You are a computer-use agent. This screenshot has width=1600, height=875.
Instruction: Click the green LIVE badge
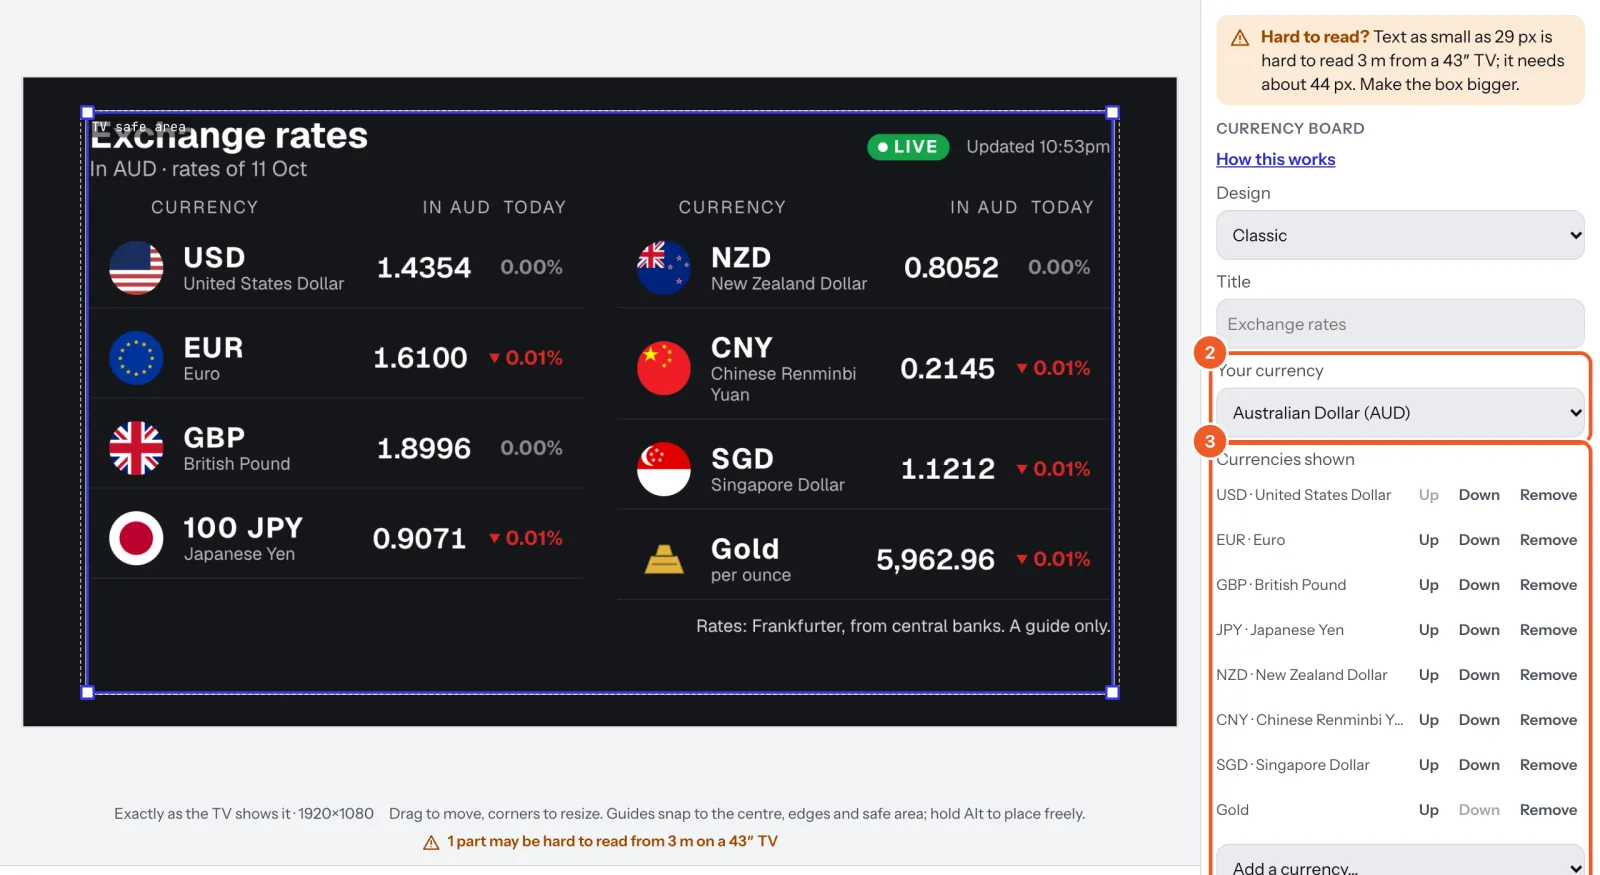908,147
